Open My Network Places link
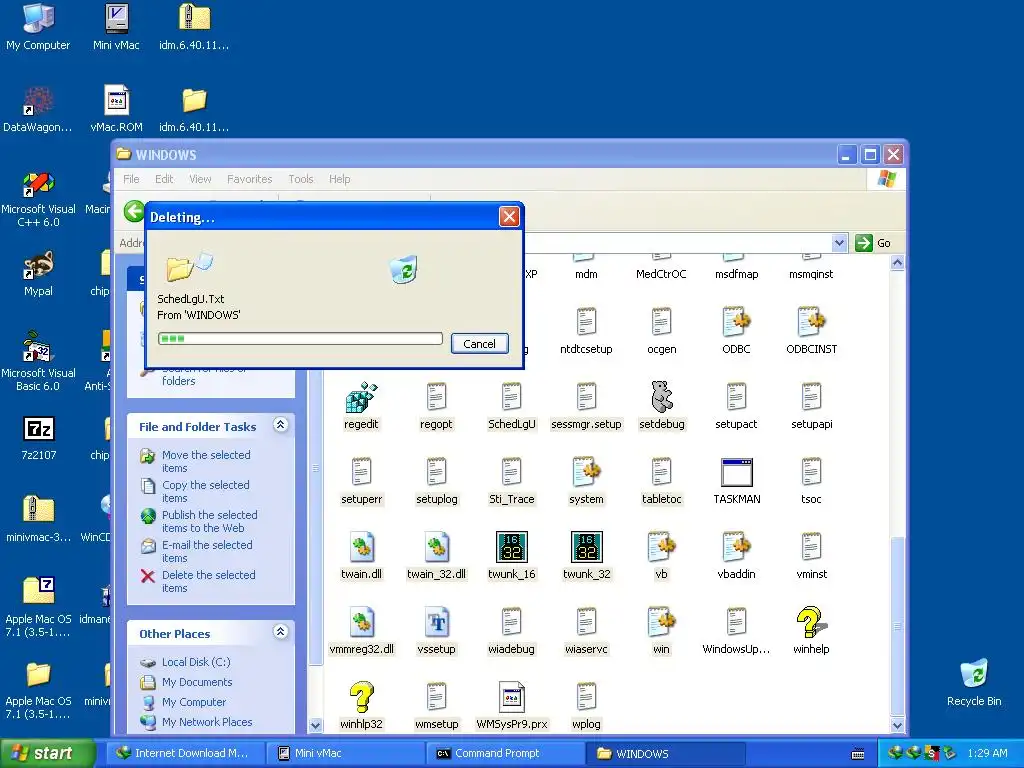1024x768 pixels. [x=207, y=722]
